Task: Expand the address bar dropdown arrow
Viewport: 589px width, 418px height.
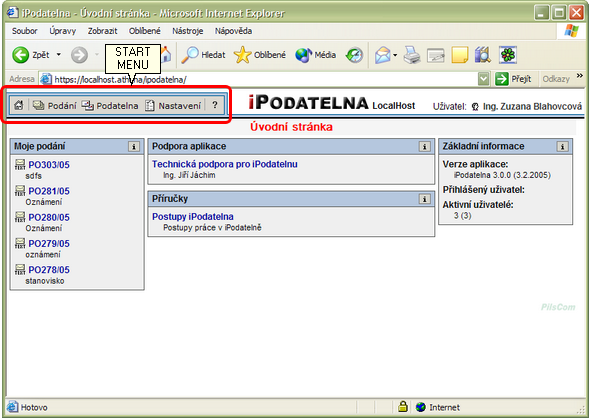Action: coord(483,79)
